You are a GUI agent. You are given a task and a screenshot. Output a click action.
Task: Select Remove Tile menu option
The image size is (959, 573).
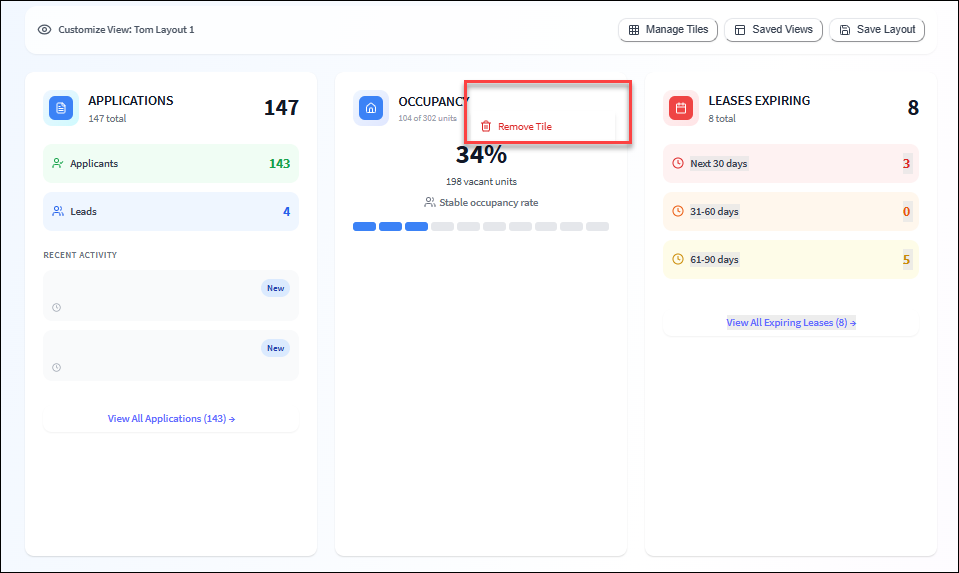point(524,127)
